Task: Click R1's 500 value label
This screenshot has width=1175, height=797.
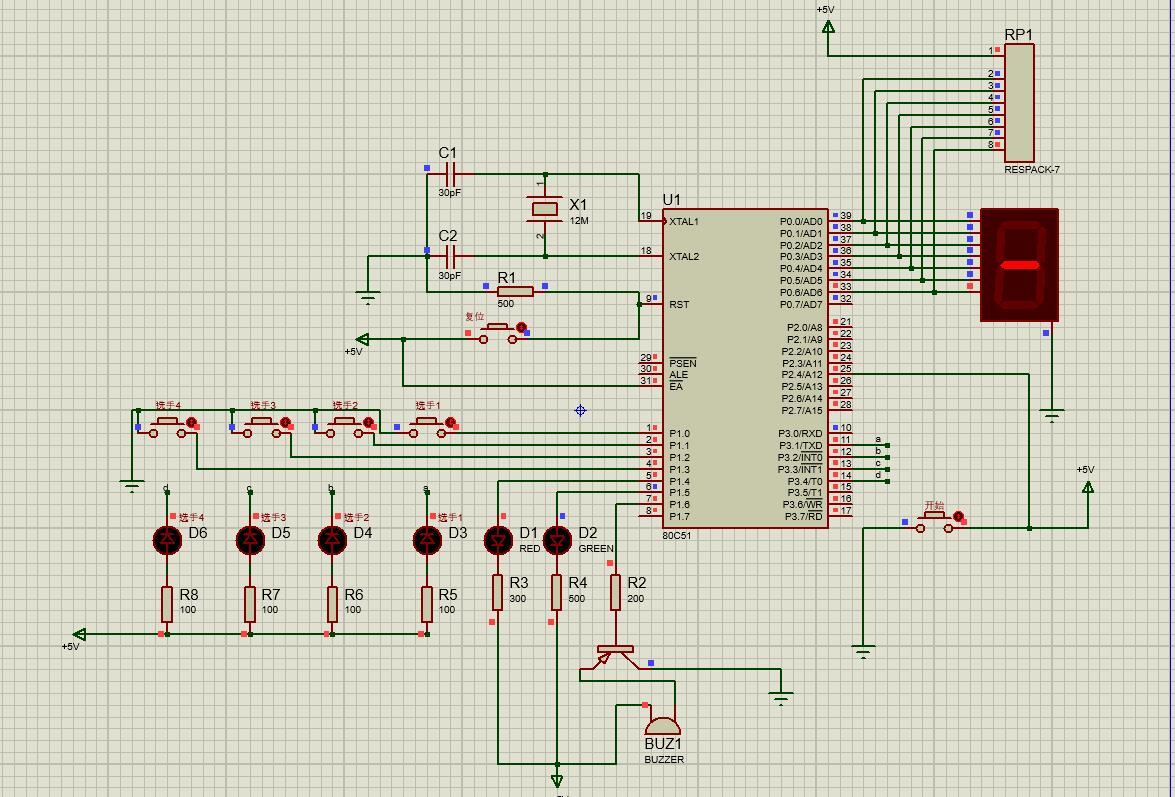Action: (506, 304)
